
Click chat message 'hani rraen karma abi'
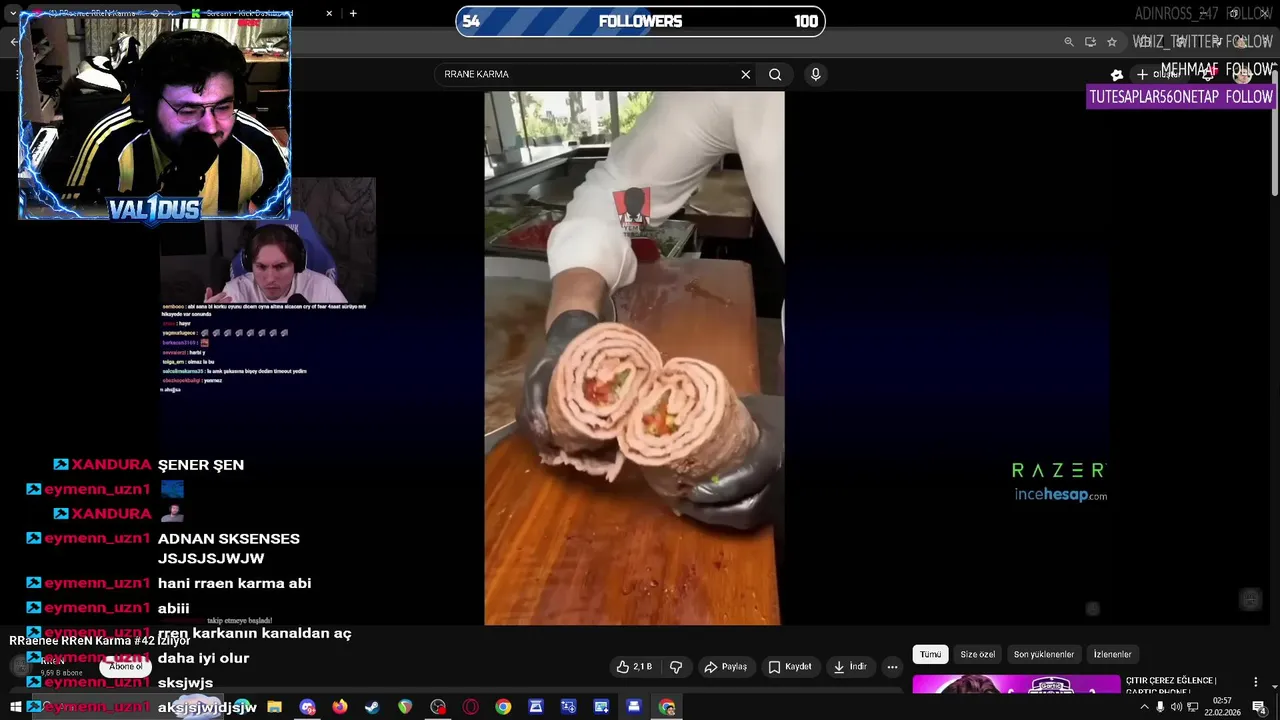[234, 583]
